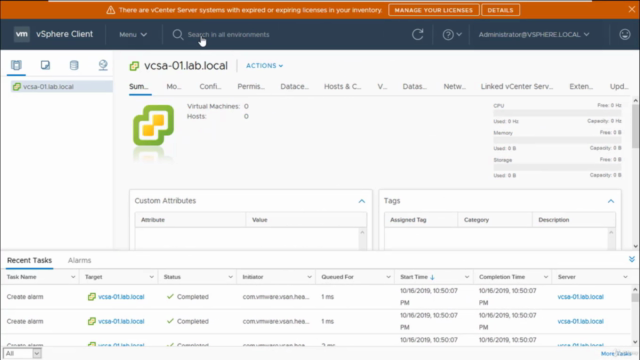
Task: Click More Tasks link
Action: point(616,353)
